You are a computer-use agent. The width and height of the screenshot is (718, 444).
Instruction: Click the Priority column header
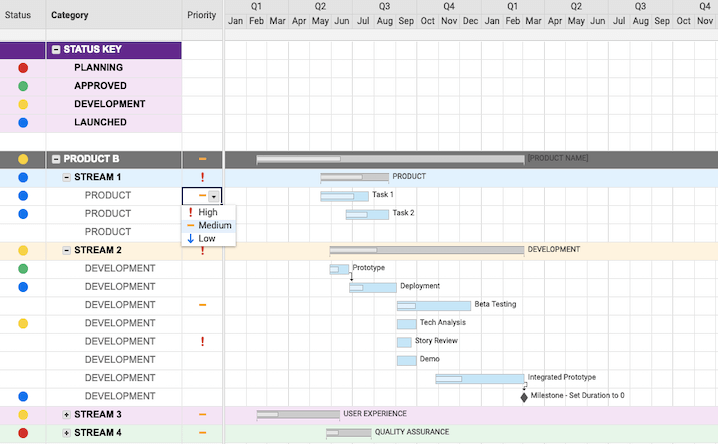(201, 16)
